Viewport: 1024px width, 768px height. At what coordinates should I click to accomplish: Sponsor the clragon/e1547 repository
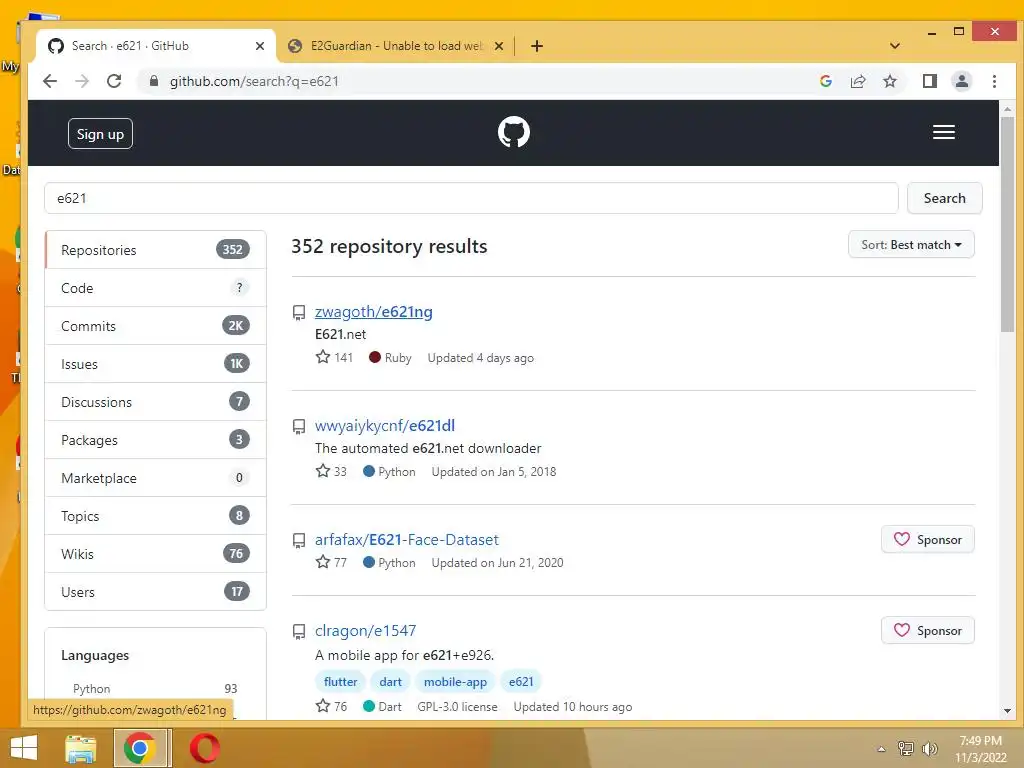[927, 630]
